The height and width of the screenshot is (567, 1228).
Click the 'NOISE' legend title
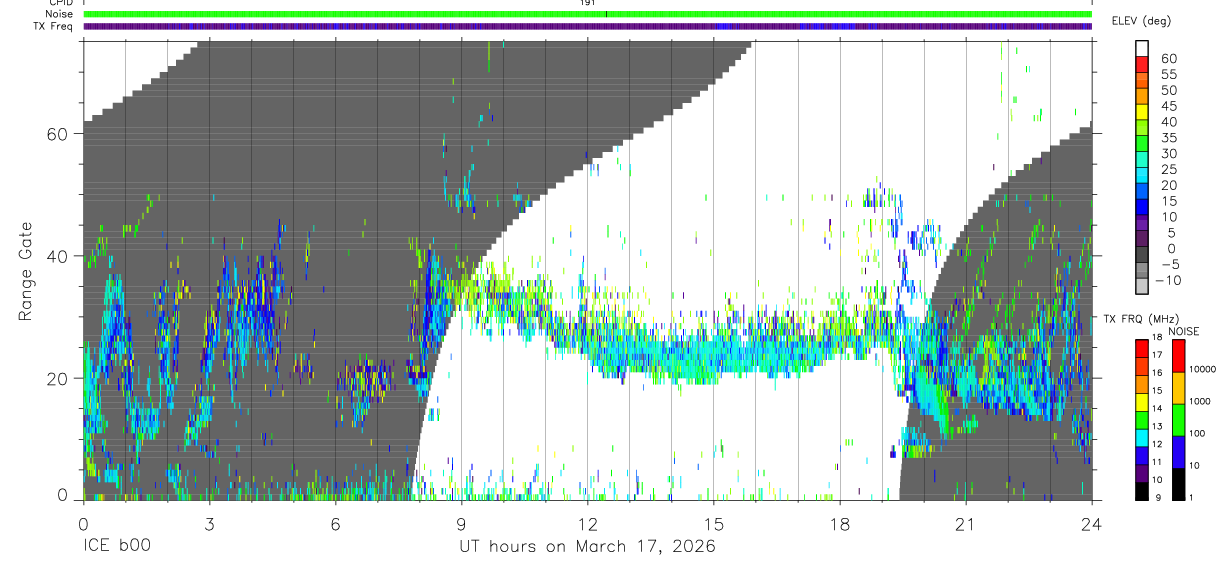[x=1184, y=331]
